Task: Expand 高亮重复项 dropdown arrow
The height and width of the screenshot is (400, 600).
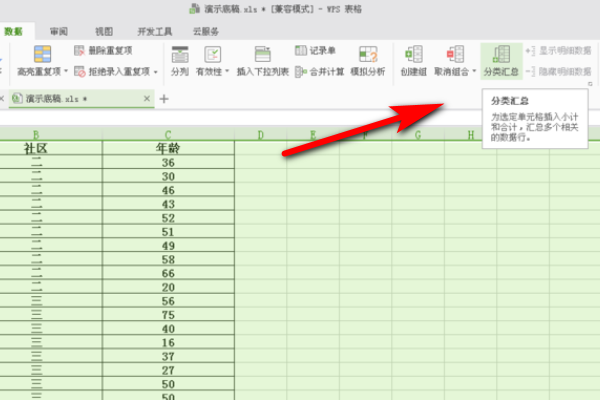Action: click(x=66, y=71)
